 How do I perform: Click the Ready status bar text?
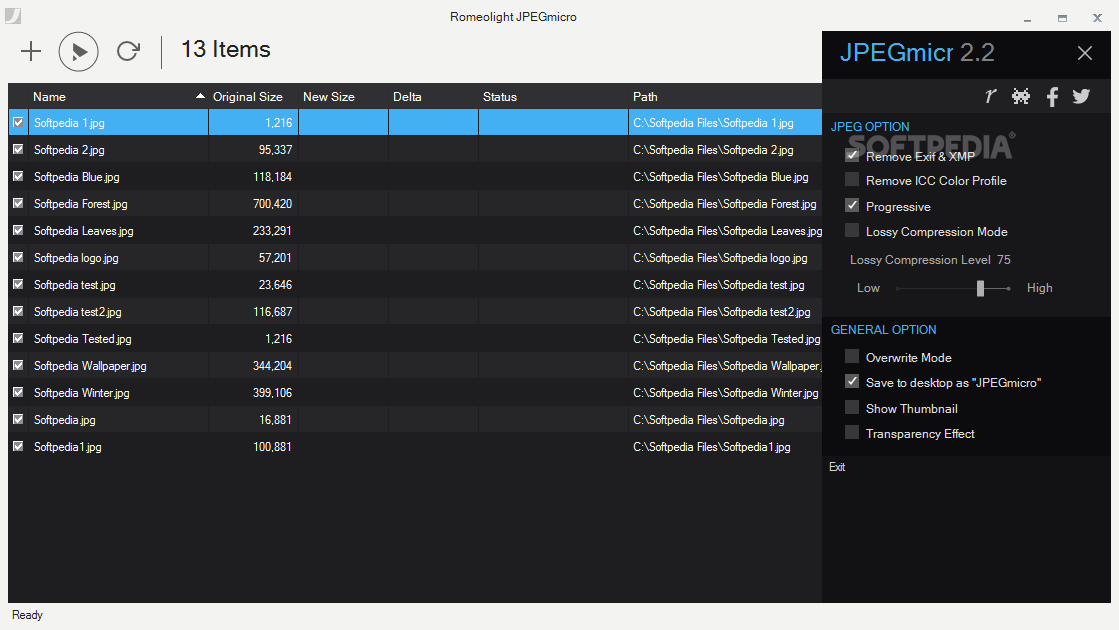click(27, 615)
